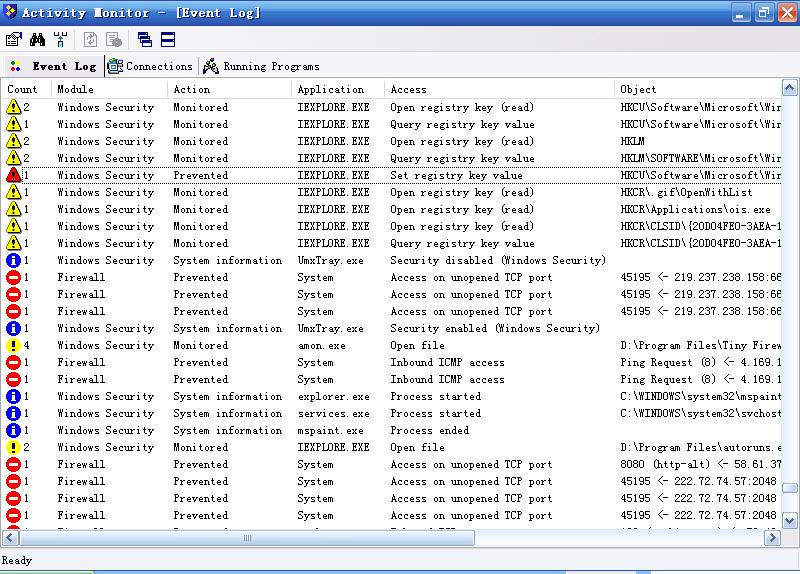Click the red warning icon on the Set registry key value row
The image size is (800, 574).
point(14,175)
